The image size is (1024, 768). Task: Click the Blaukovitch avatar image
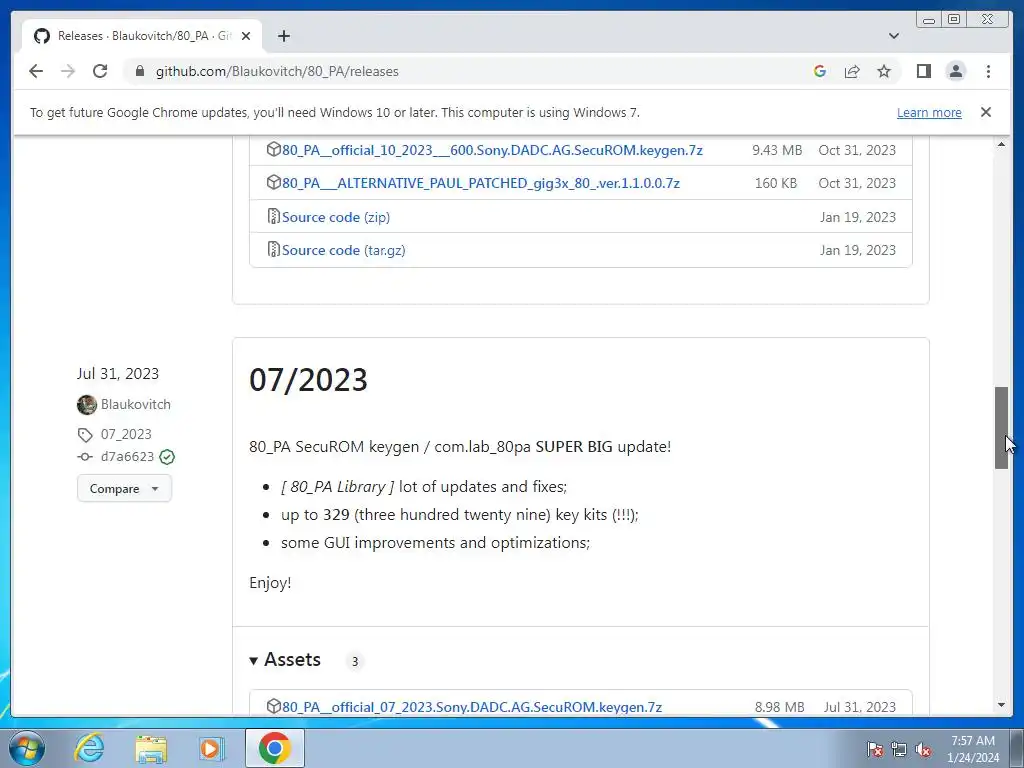87,405
